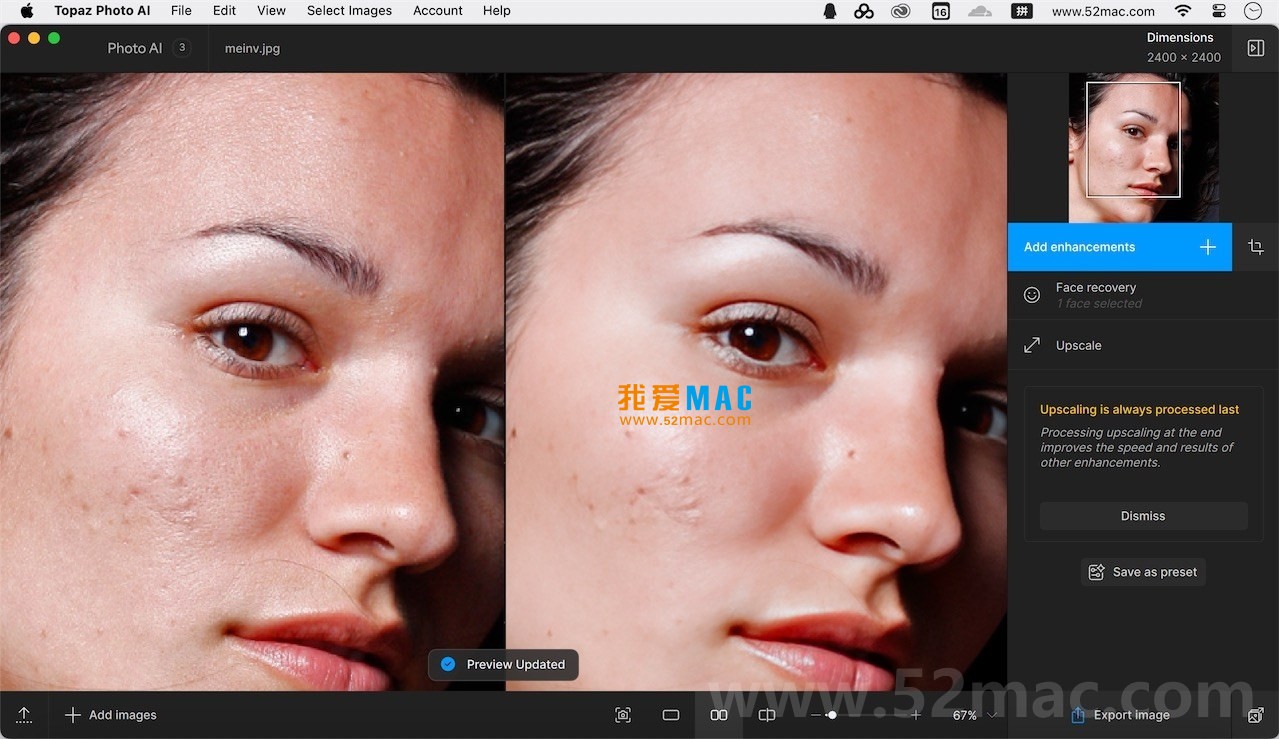Switch to split slider view layout

click(767, 715)
